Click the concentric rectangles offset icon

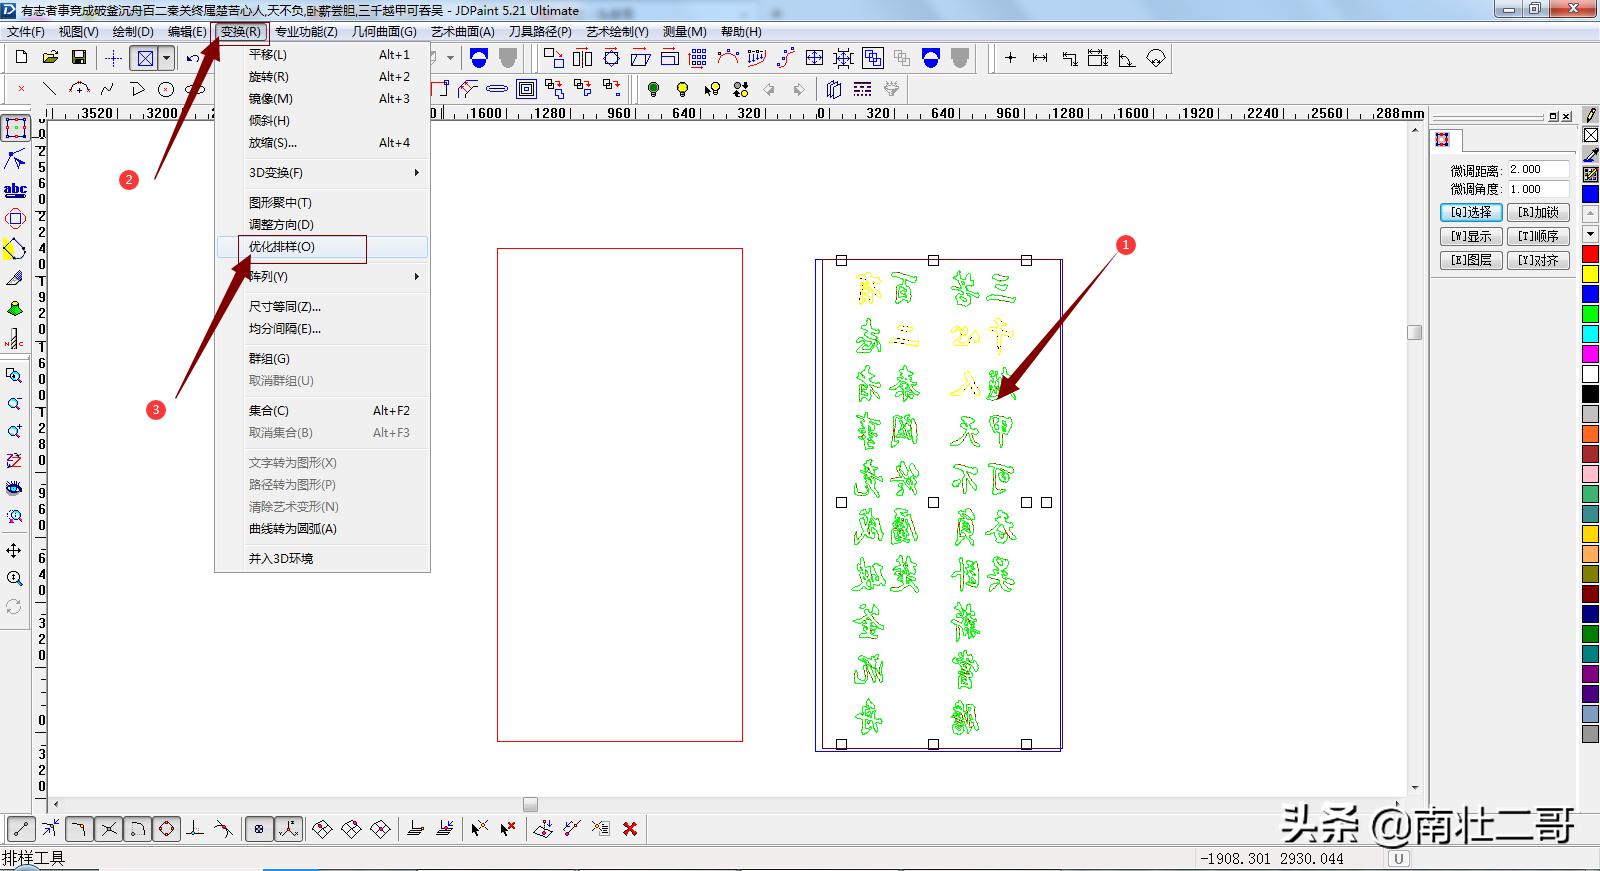pos(526,89)
